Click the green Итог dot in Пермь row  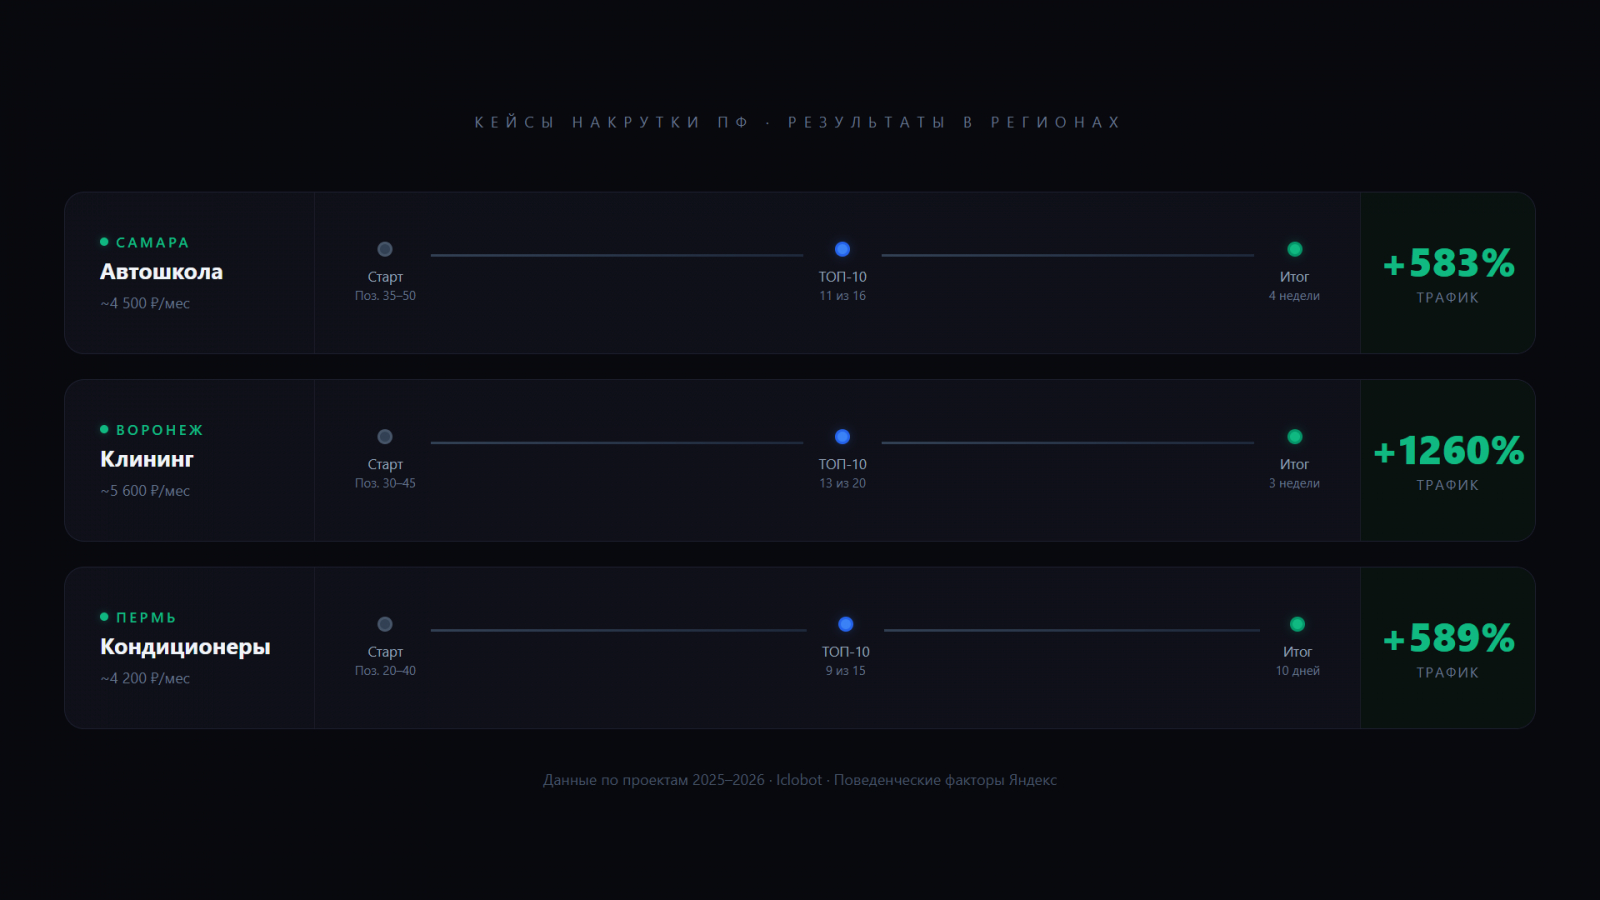pyautogui.click(x=1297, y=624)
